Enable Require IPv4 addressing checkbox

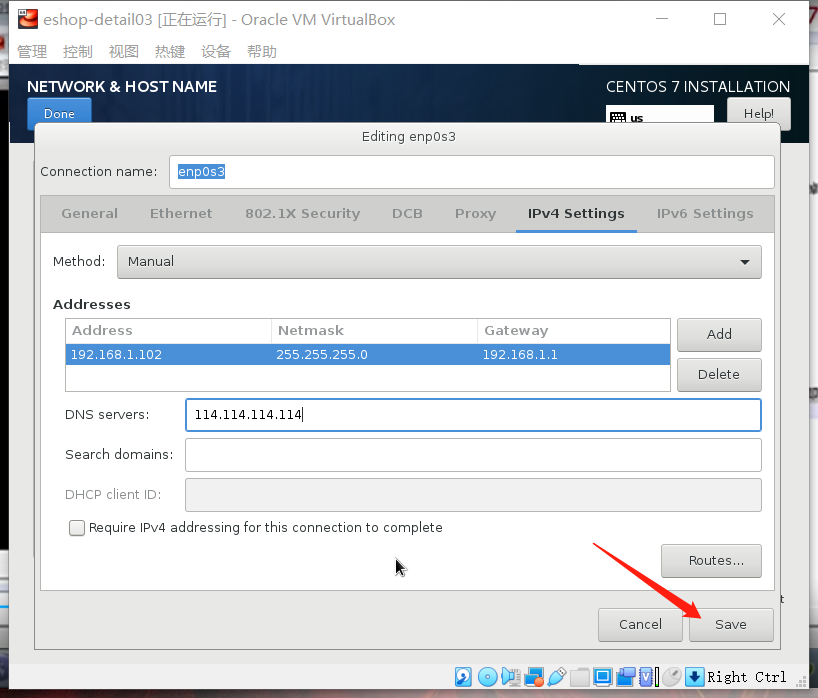[x=77, y=528]
